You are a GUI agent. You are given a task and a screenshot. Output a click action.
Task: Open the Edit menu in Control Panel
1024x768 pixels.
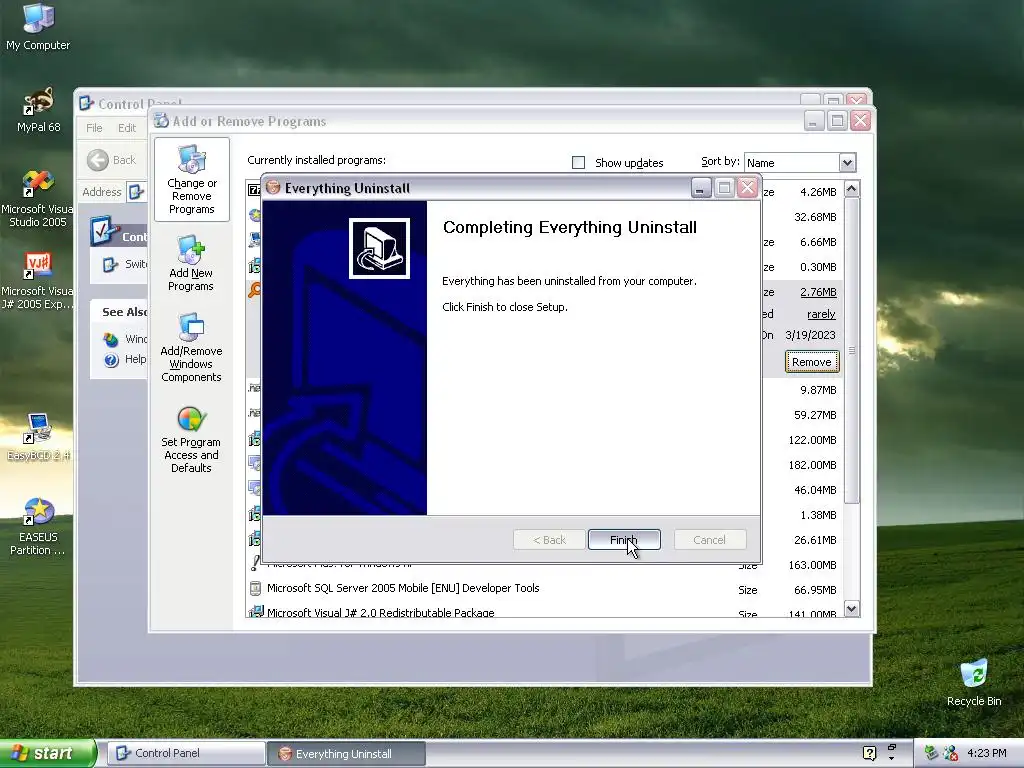coord(127,128)
